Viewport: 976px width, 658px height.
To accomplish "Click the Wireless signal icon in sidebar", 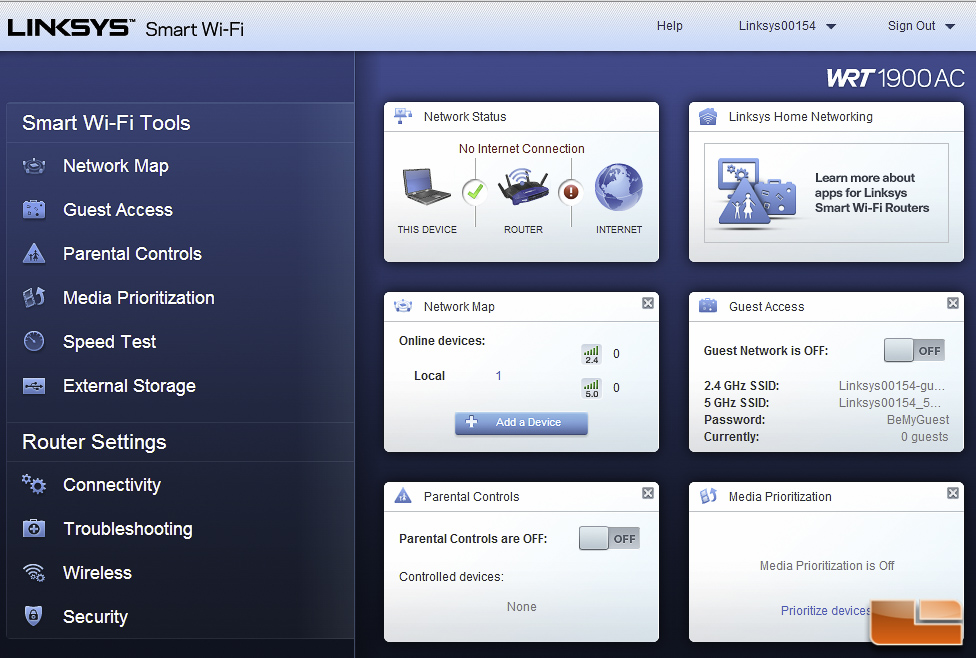I will click(34, 573).
